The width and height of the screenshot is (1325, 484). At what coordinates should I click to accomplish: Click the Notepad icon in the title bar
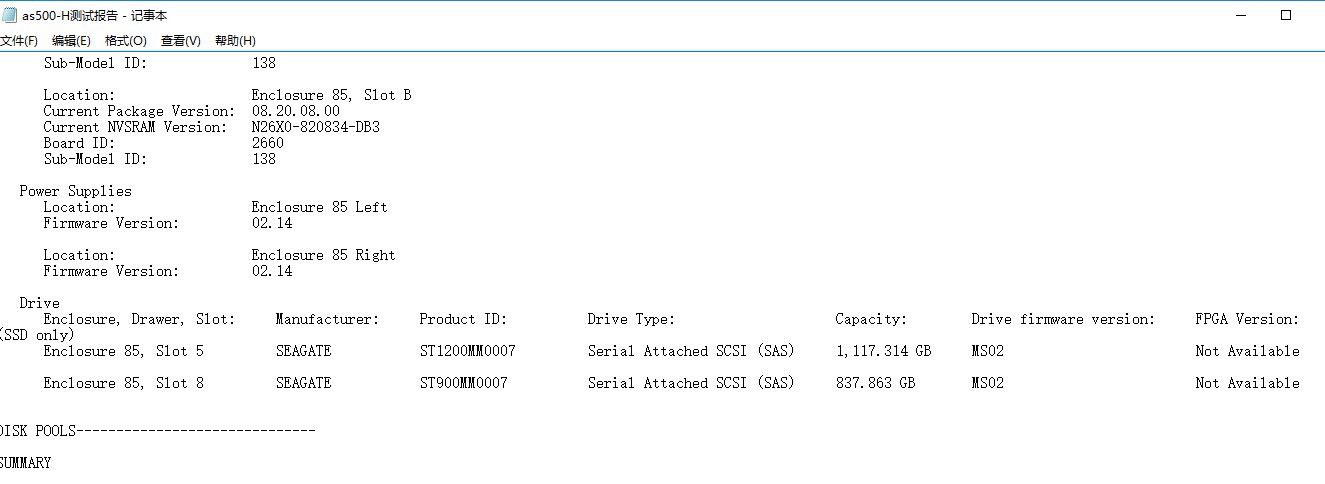click(x=9, y=15)
